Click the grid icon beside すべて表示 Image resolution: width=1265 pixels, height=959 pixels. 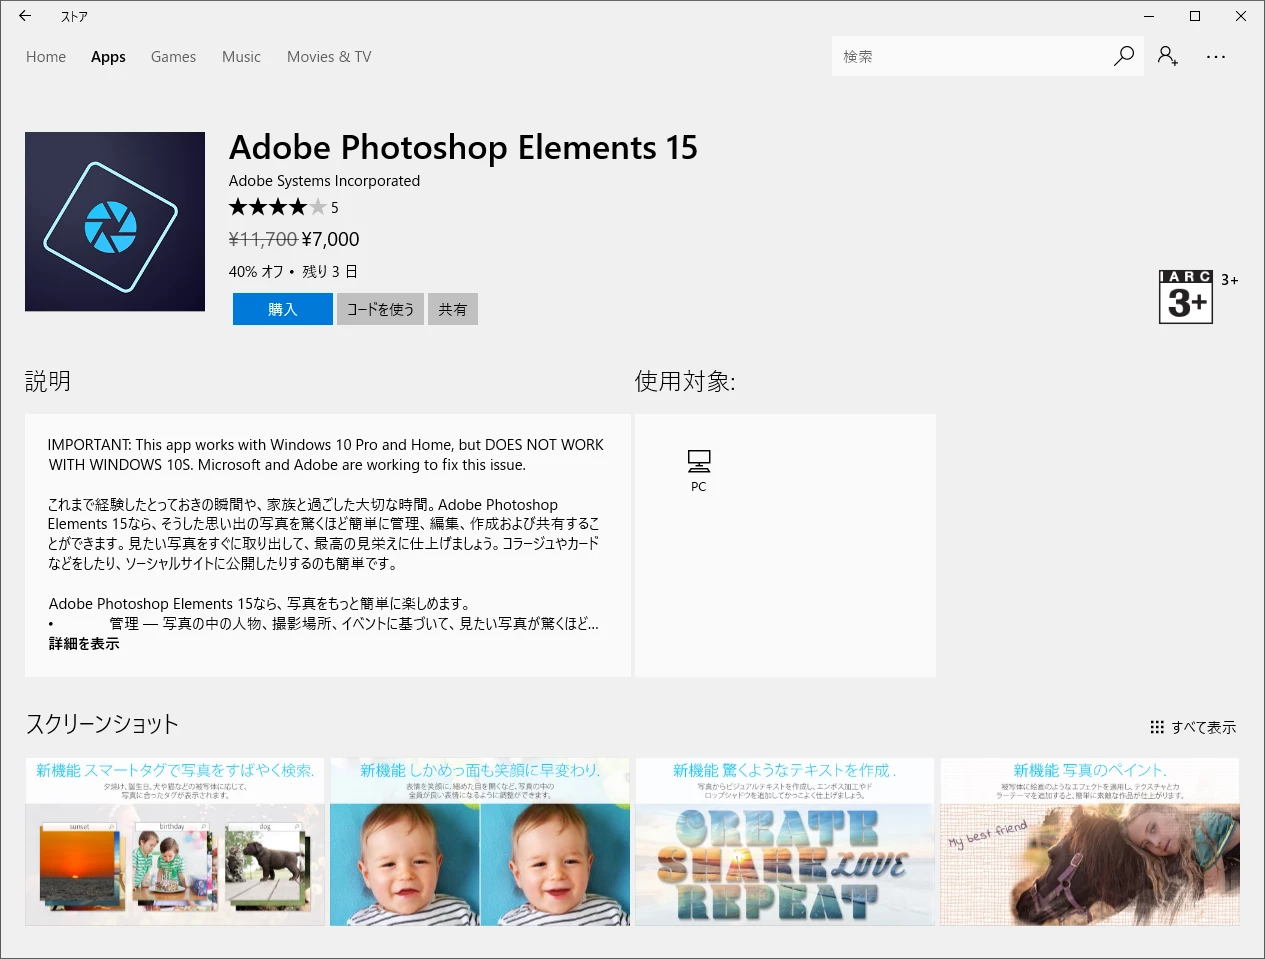coord(1157,727)
